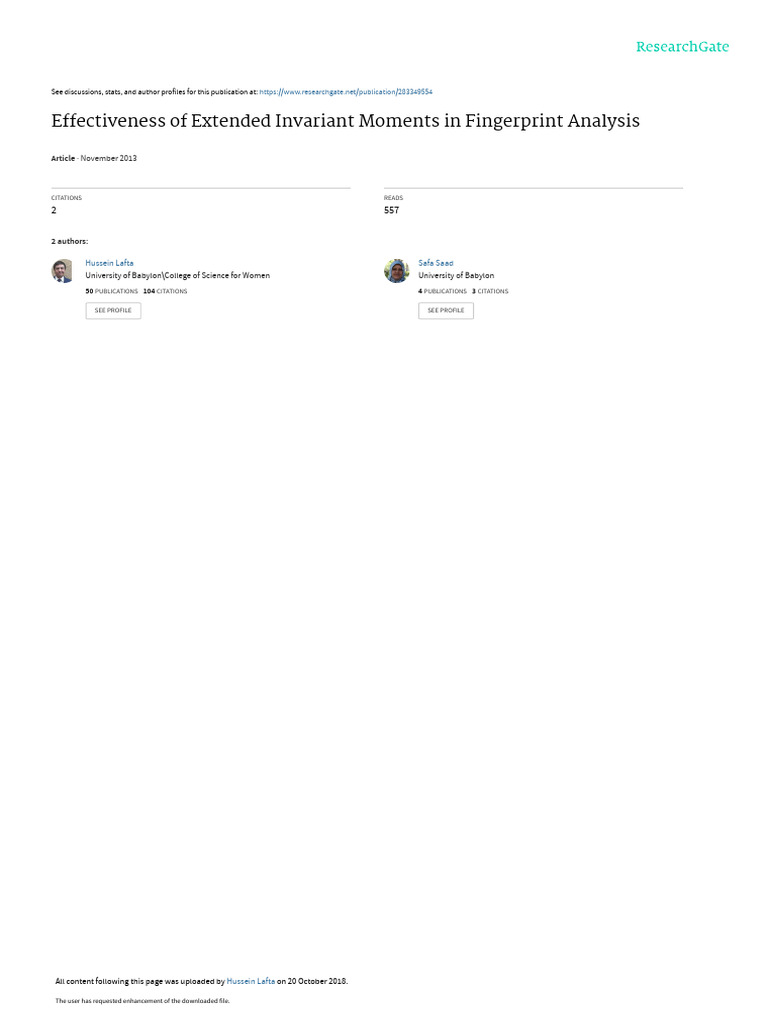Open Safa Saad author name link
The height and width of the screenshot is (1024, 768).
[x=436, y=263]
